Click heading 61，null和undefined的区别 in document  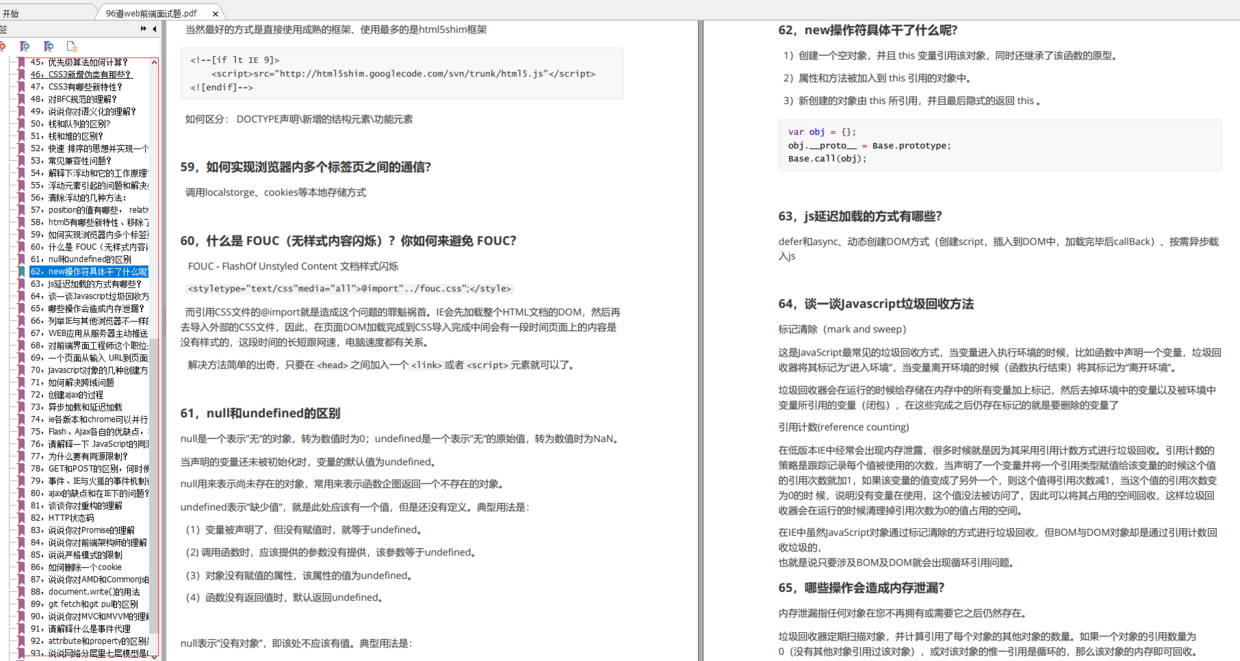tap(260, 413)
